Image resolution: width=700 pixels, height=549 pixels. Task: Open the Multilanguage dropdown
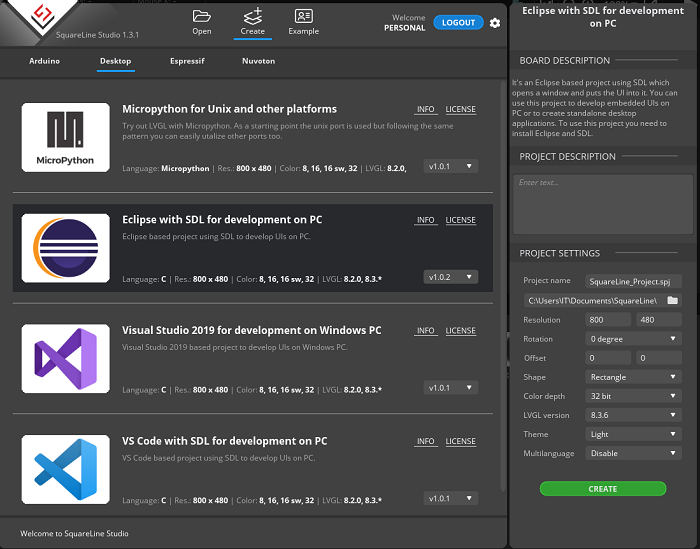point(633,453)
